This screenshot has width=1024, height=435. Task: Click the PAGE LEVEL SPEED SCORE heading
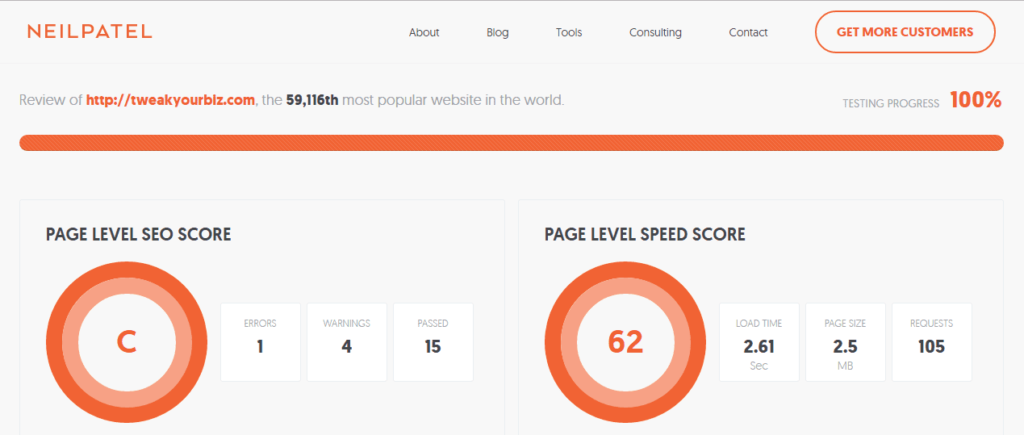[x=645, y=234]
